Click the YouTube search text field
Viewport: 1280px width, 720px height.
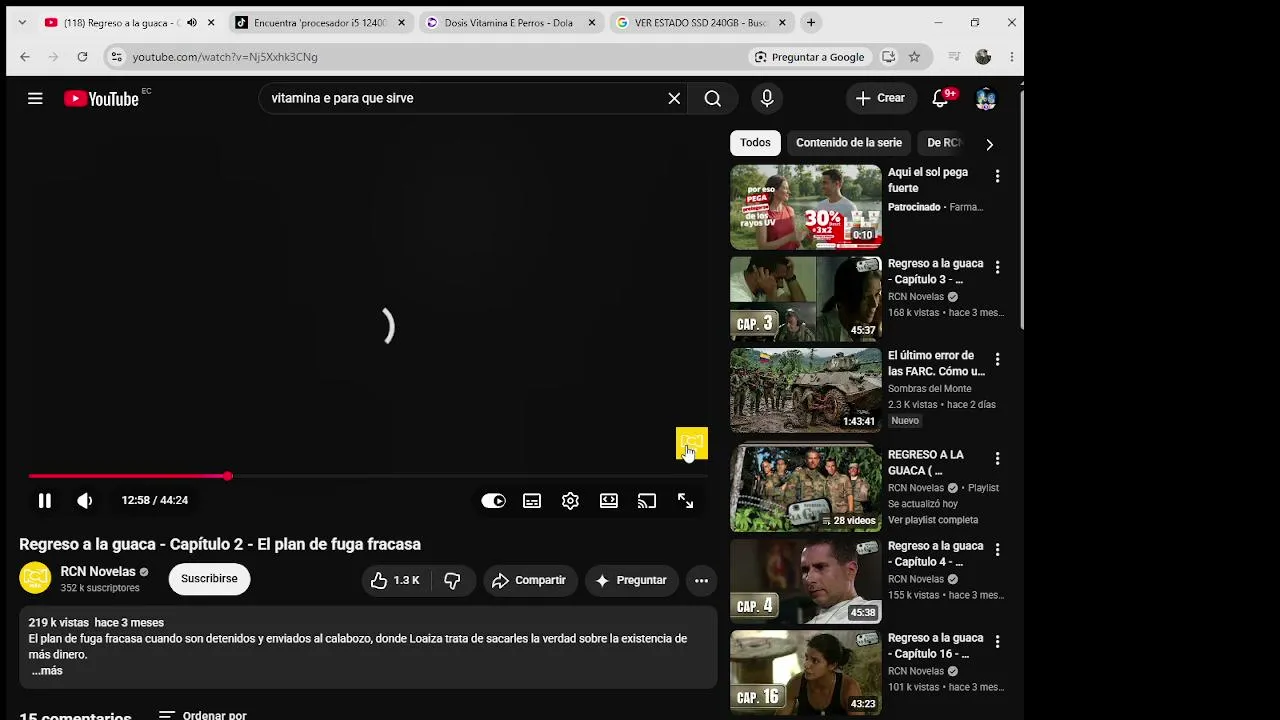(463, 98)
